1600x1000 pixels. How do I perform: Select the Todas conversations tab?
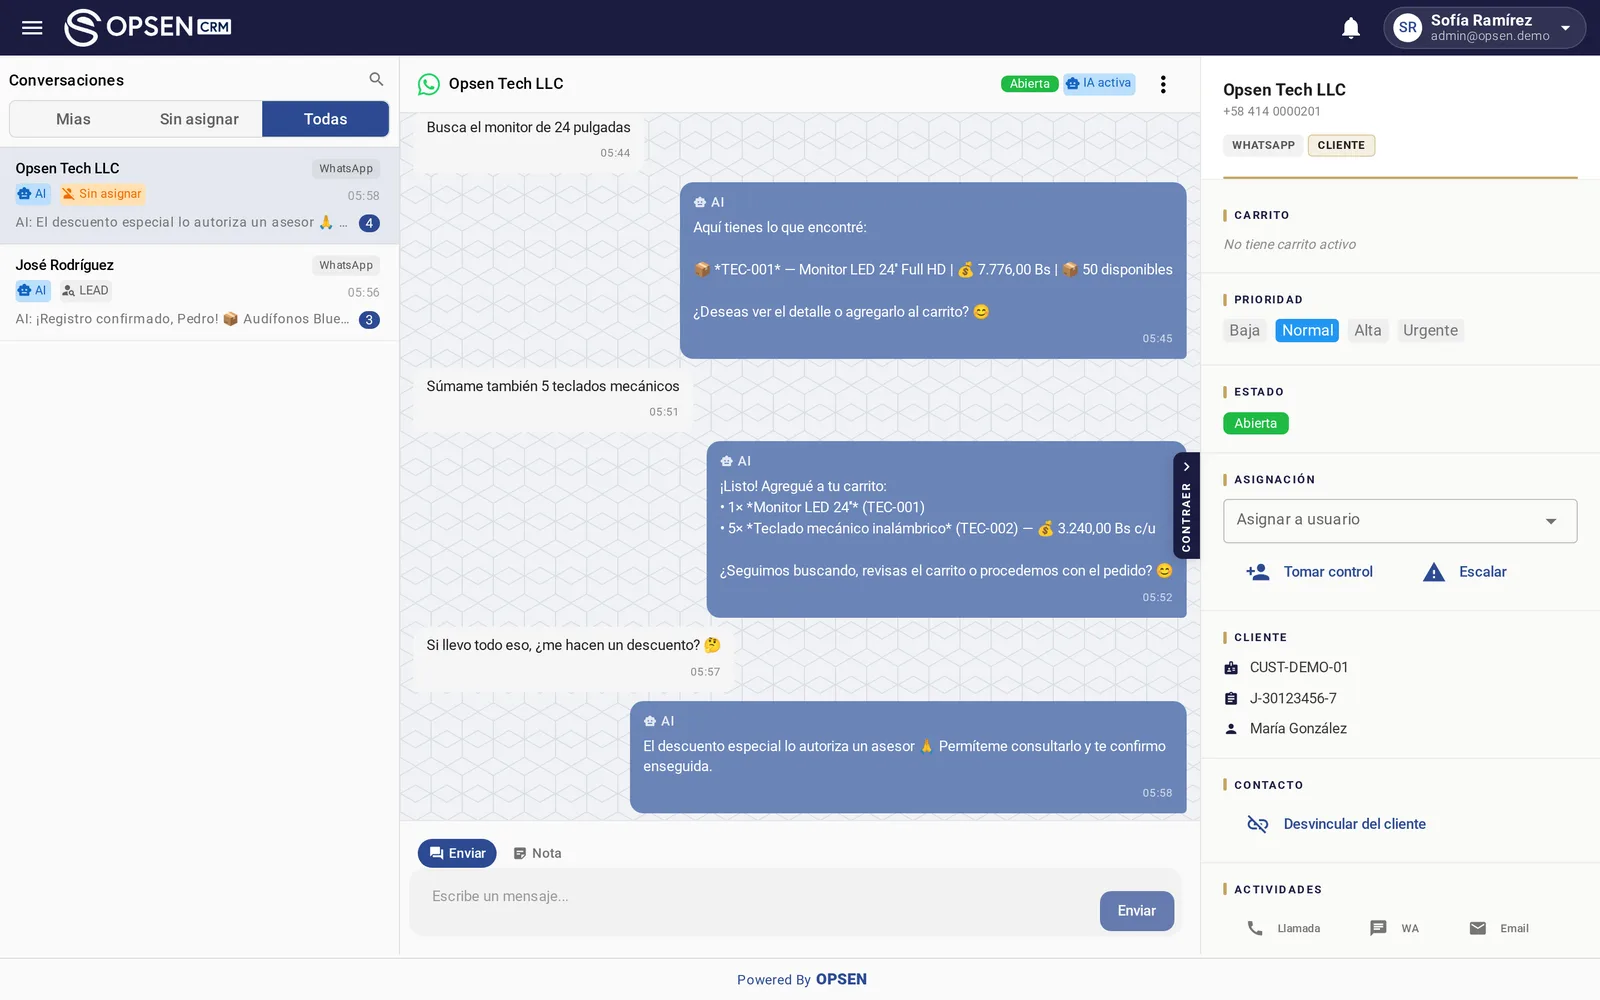coord(325,119)
